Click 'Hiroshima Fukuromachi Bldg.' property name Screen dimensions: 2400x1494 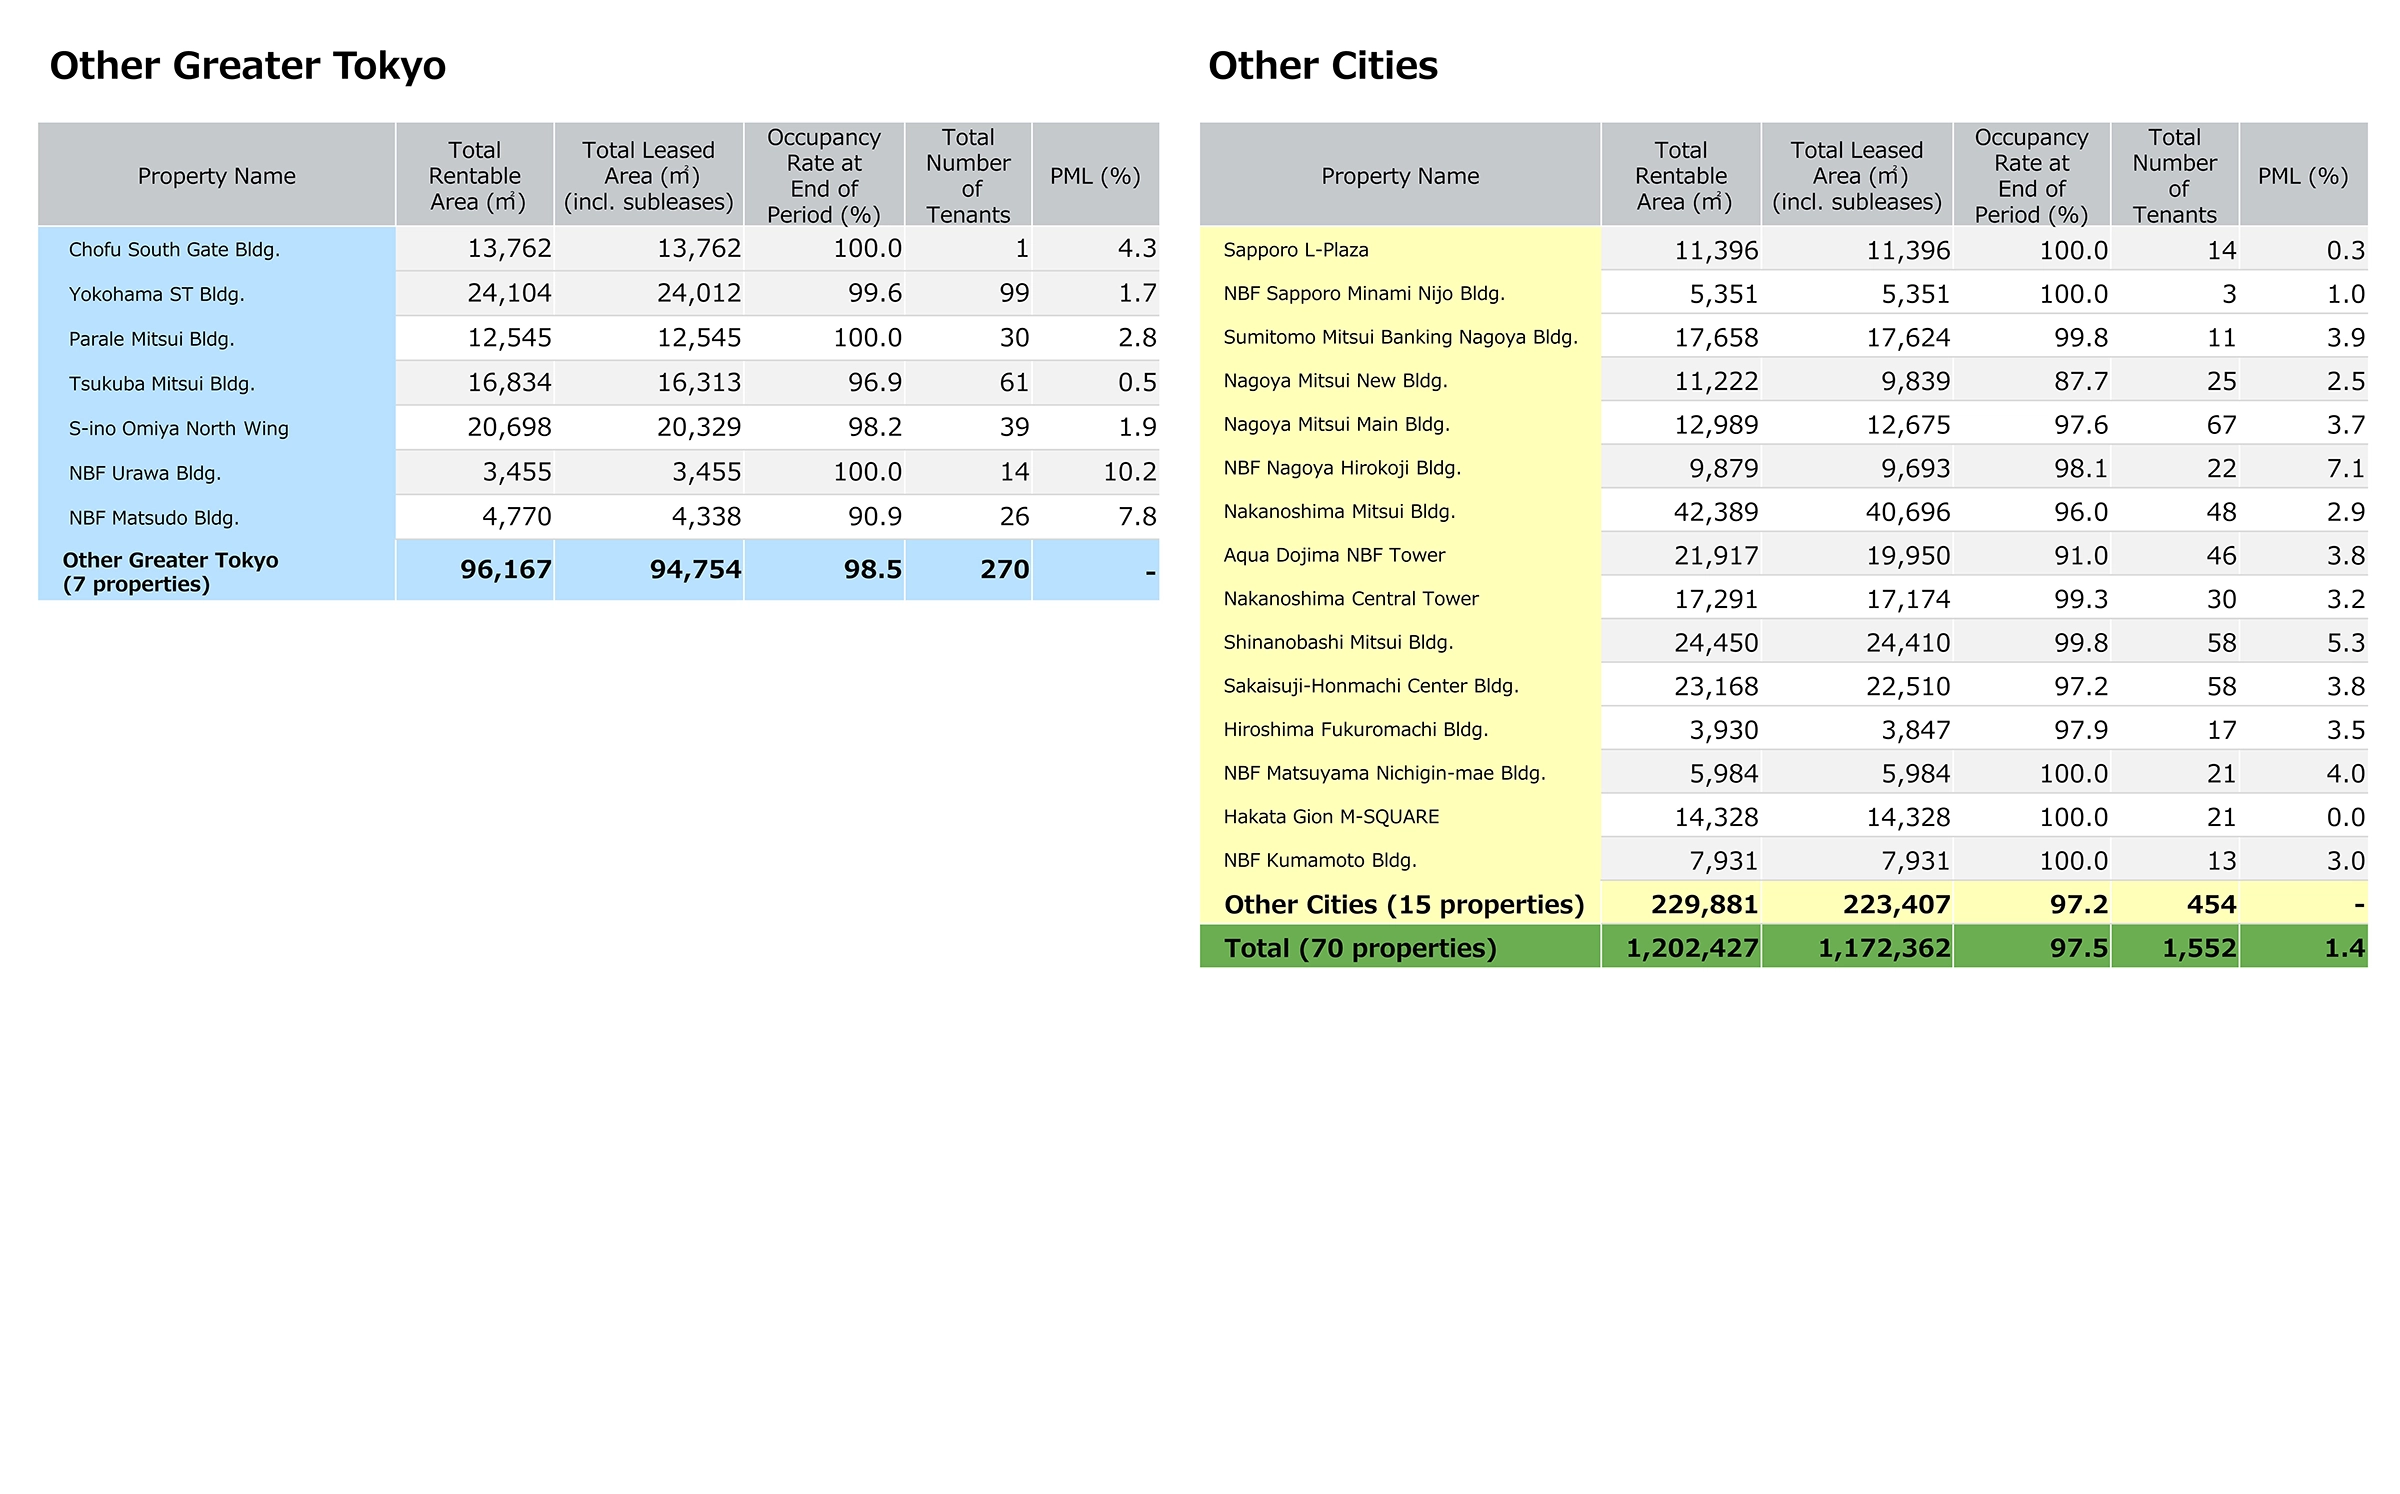point(1356,730)
